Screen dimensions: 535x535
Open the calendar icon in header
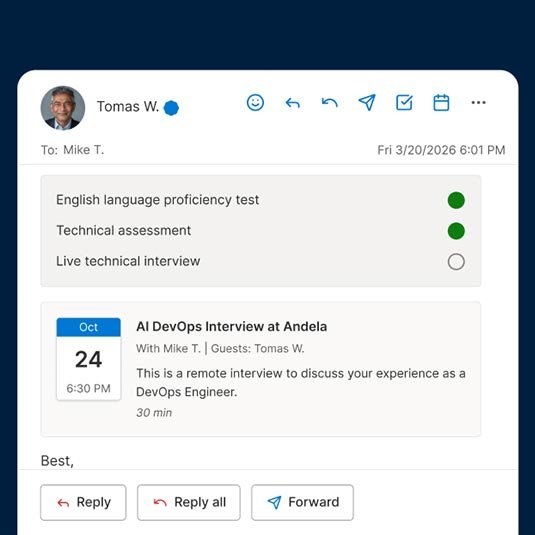[x=441, y=102]
